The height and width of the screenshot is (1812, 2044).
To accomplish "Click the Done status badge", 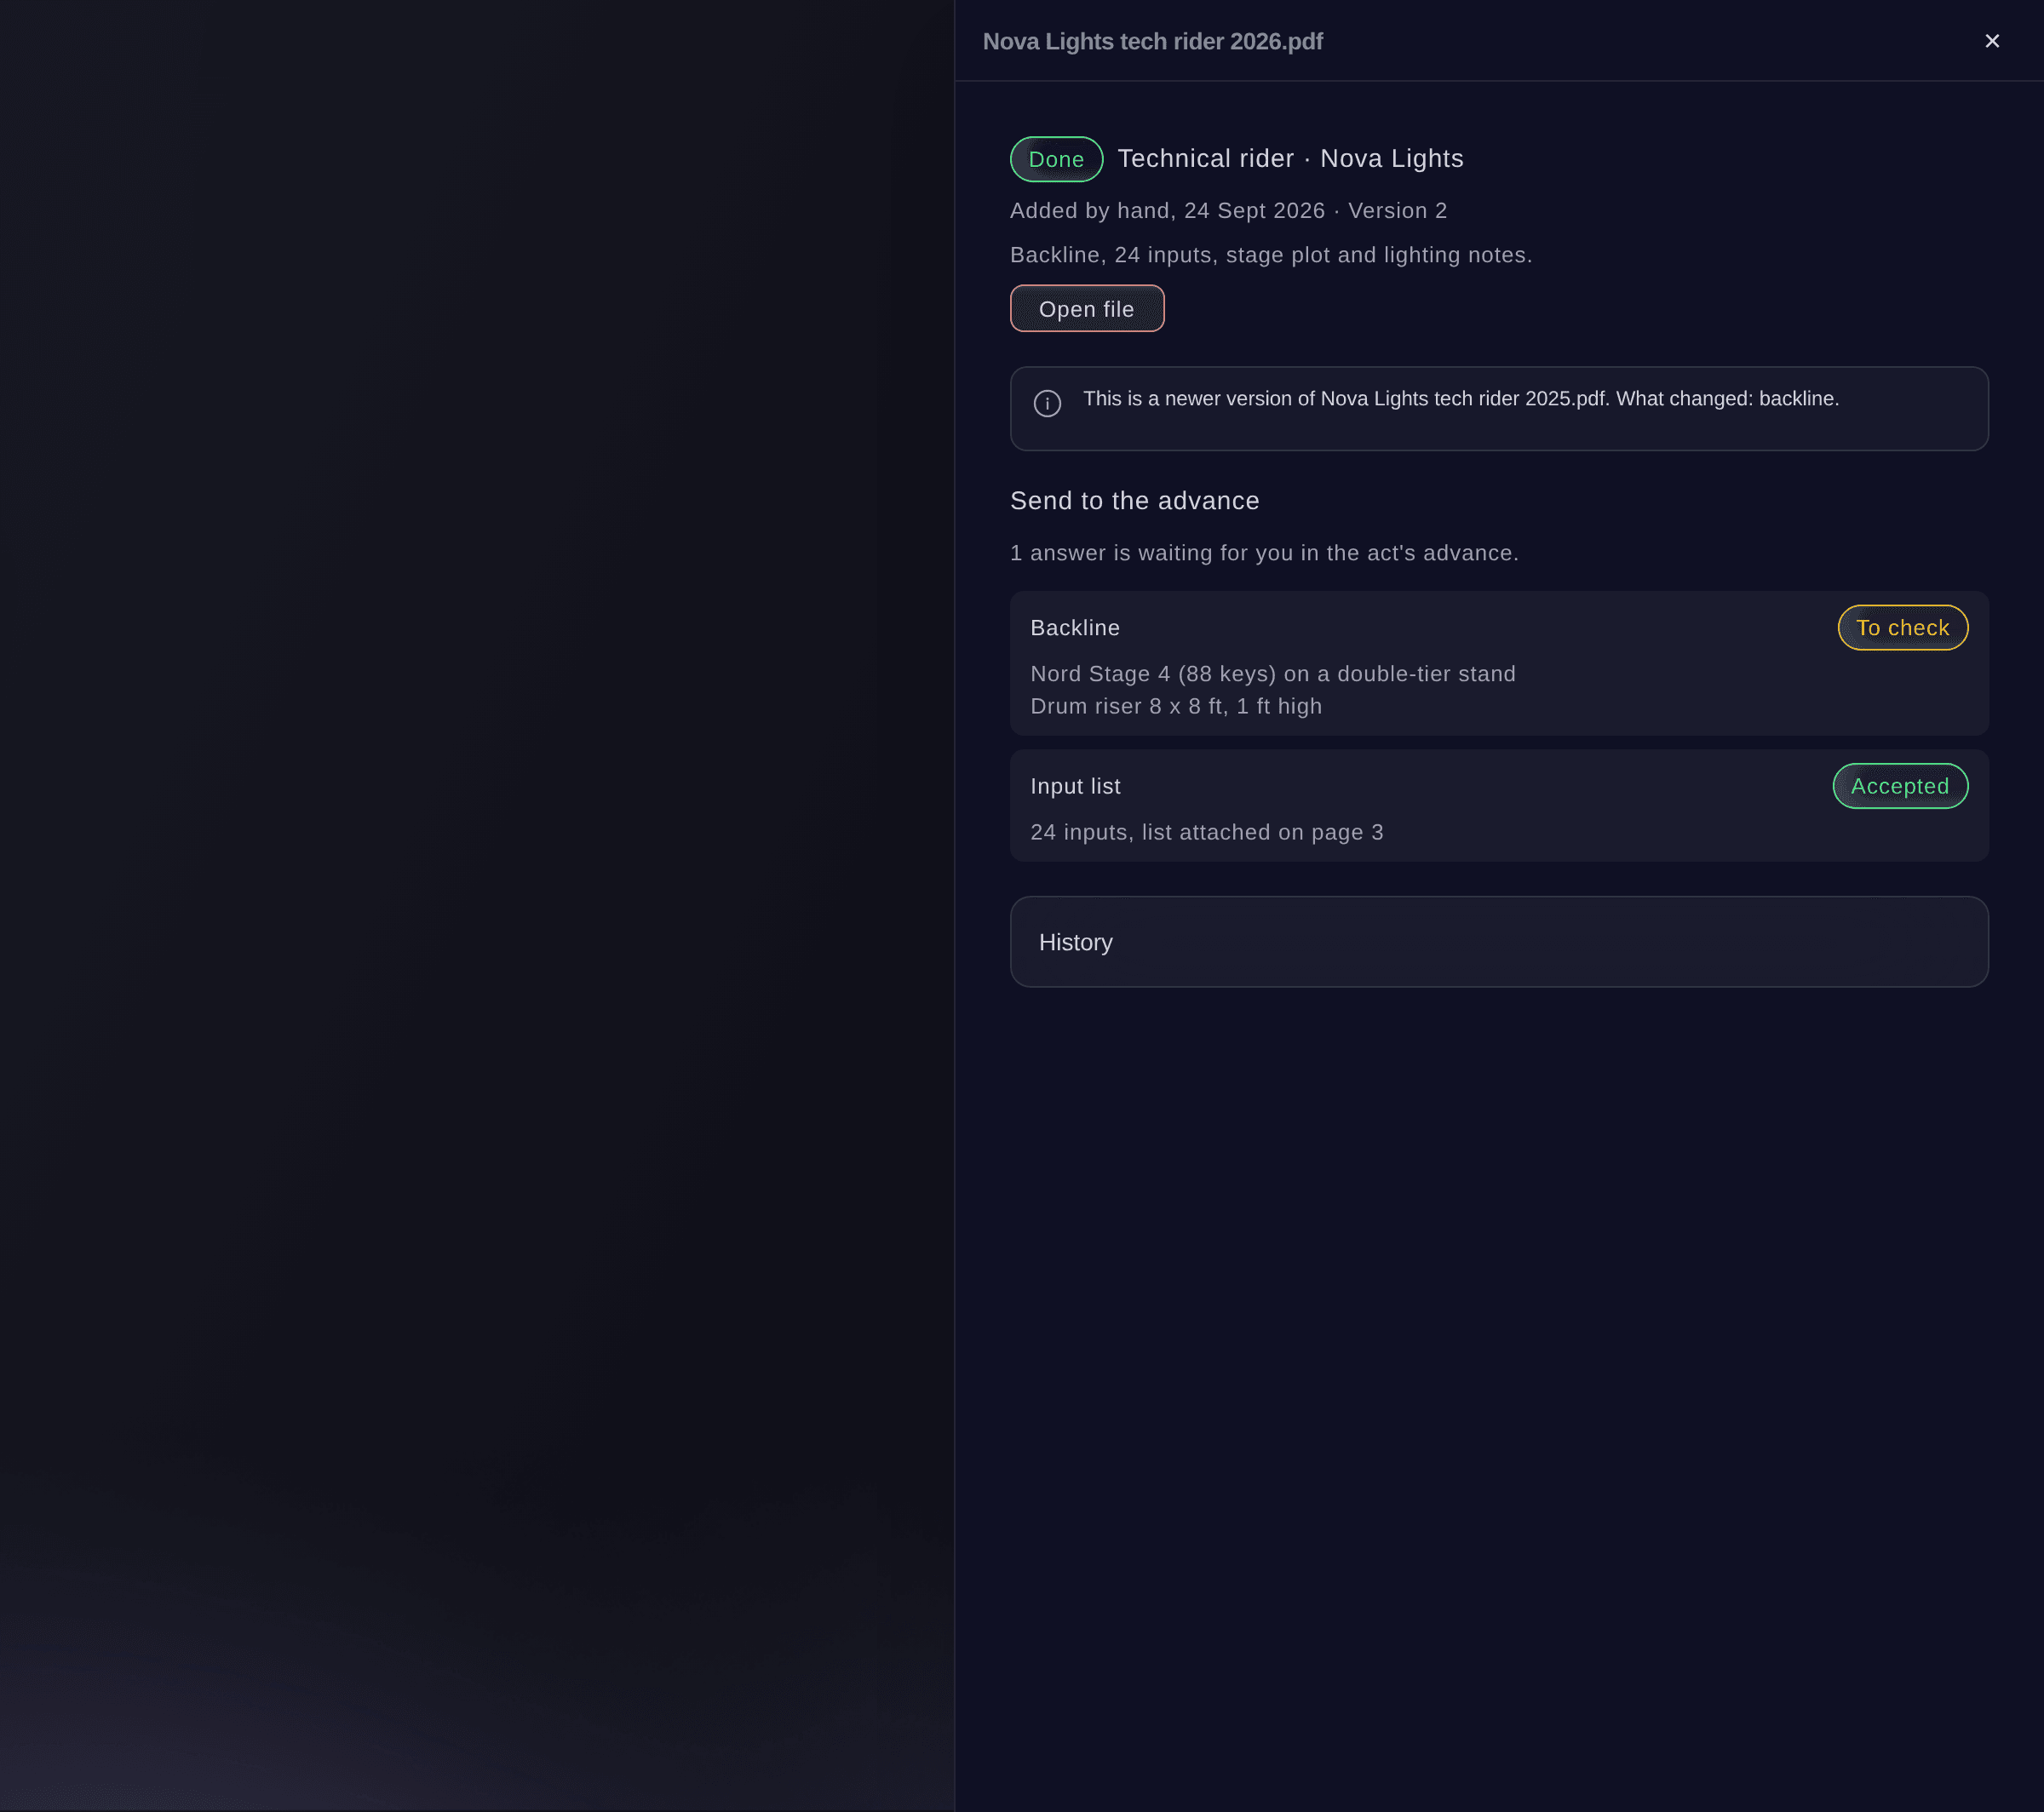I will pyautogui.click(x=1056, y=159).
